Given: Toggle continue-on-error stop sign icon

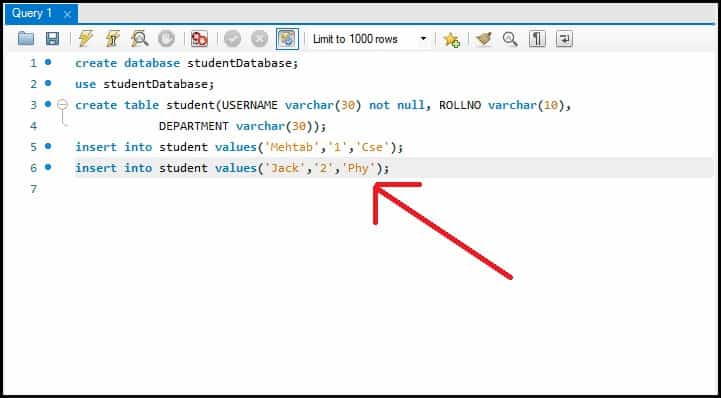Looking at the screenshot, I should 200,39.
